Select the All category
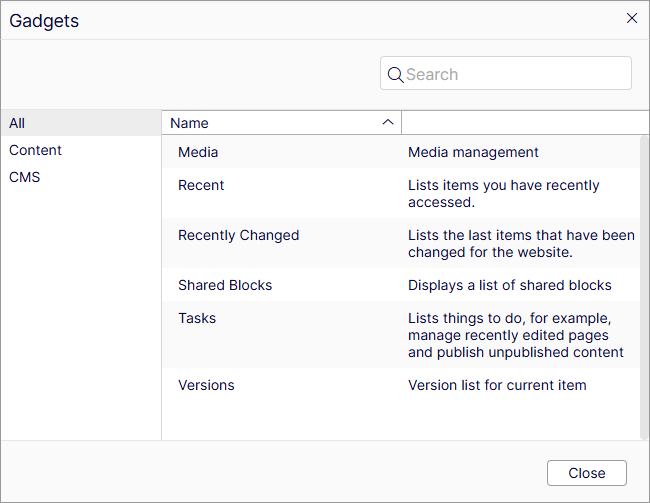Viewport: 650px width, 503px height. (17, 123)
